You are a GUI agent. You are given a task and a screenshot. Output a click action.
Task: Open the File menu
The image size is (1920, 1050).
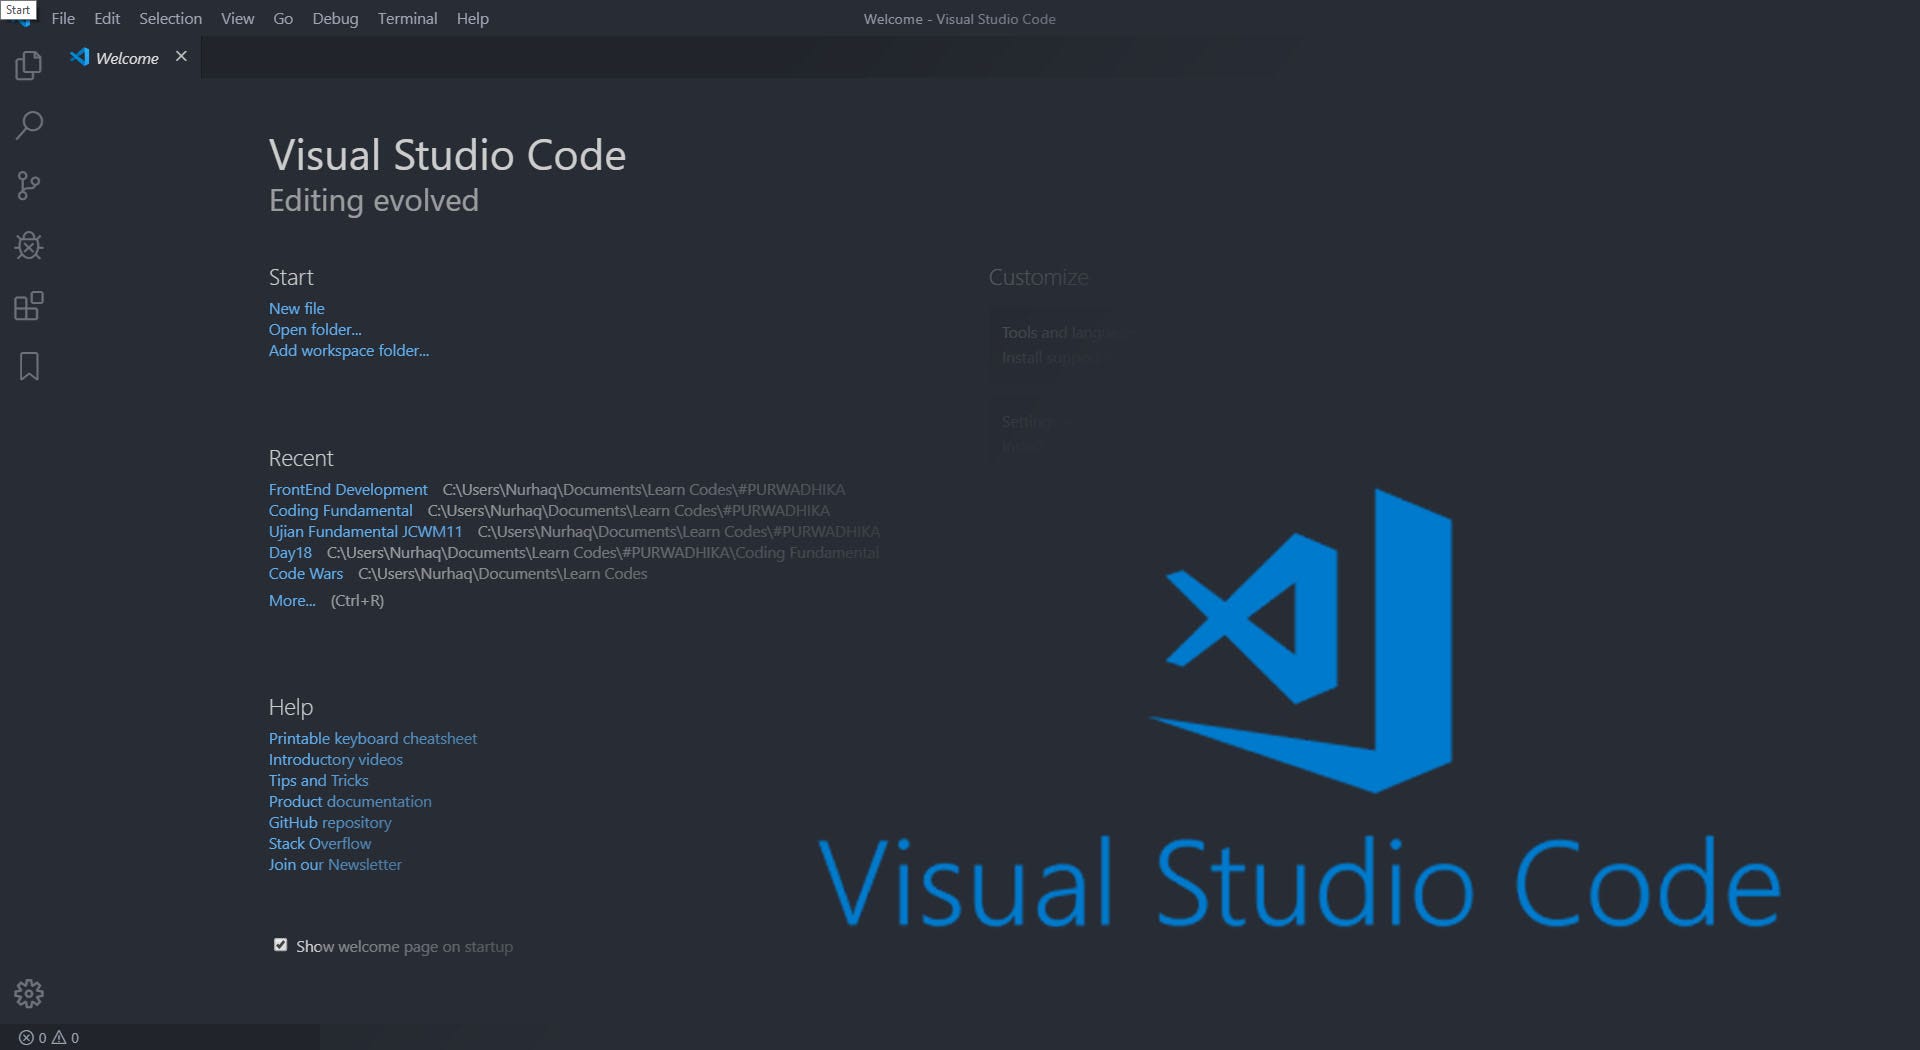click(x=62, y=18)
